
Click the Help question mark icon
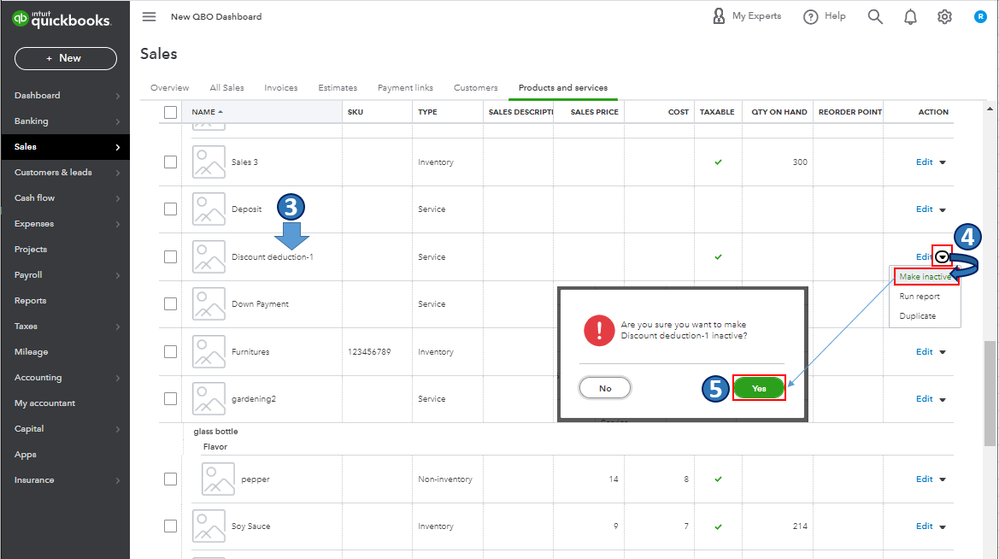[811, 17]
